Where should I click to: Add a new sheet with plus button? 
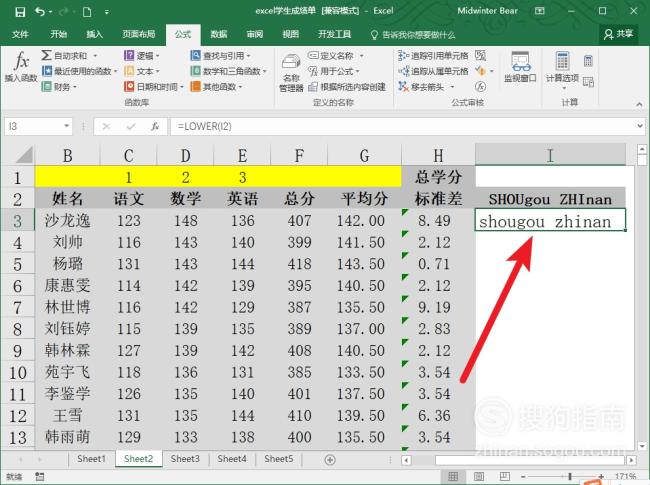tap(330, 460)
